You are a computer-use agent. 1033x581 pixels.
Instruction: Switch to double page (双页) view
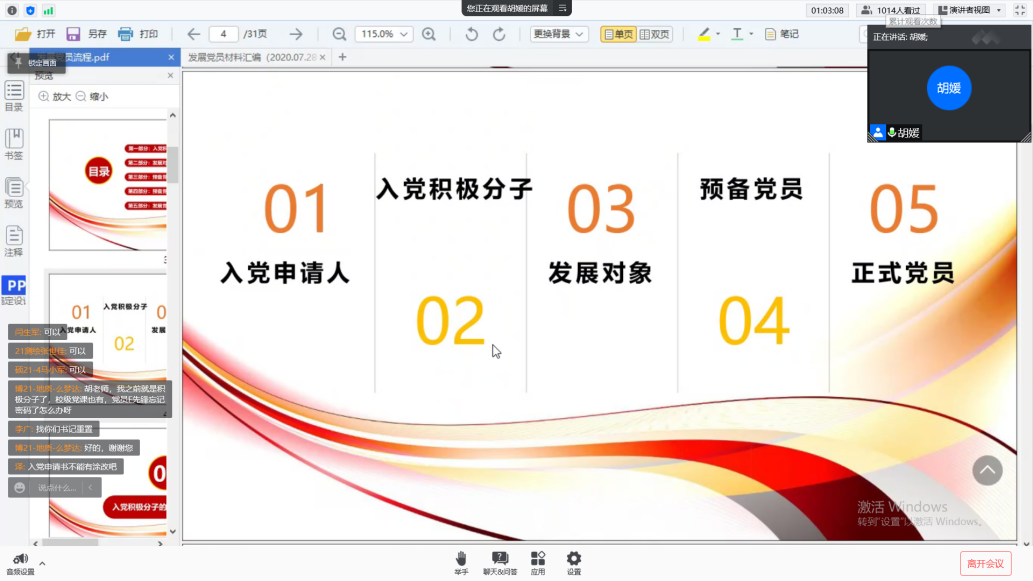[x=655, y=34]
